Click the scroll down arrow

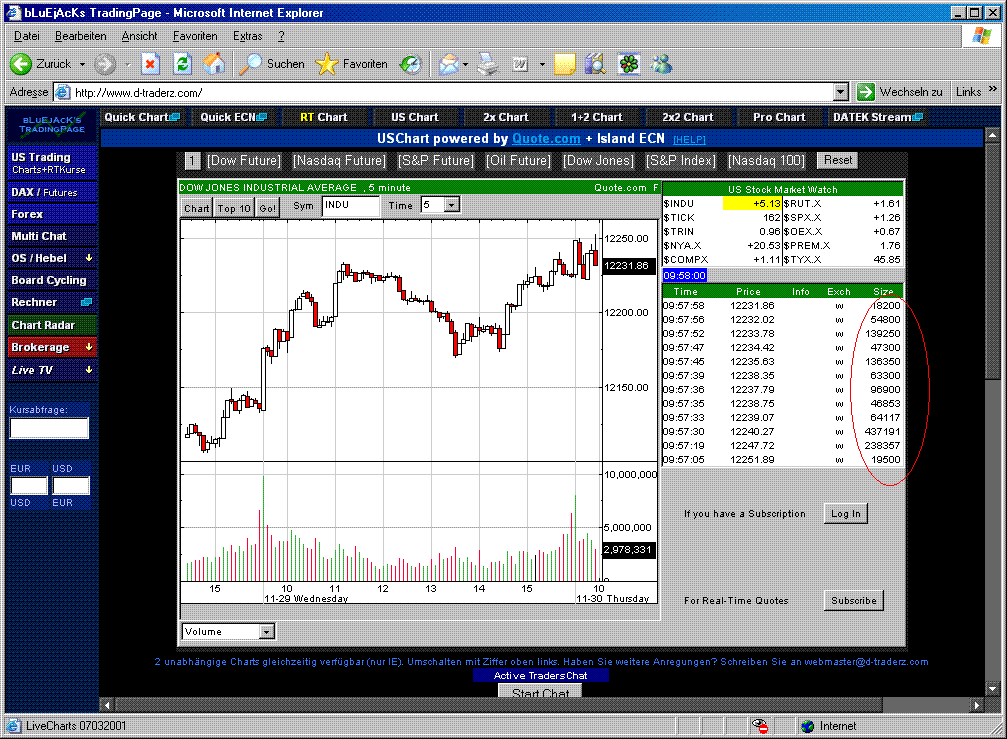click(x=993, y=689)
